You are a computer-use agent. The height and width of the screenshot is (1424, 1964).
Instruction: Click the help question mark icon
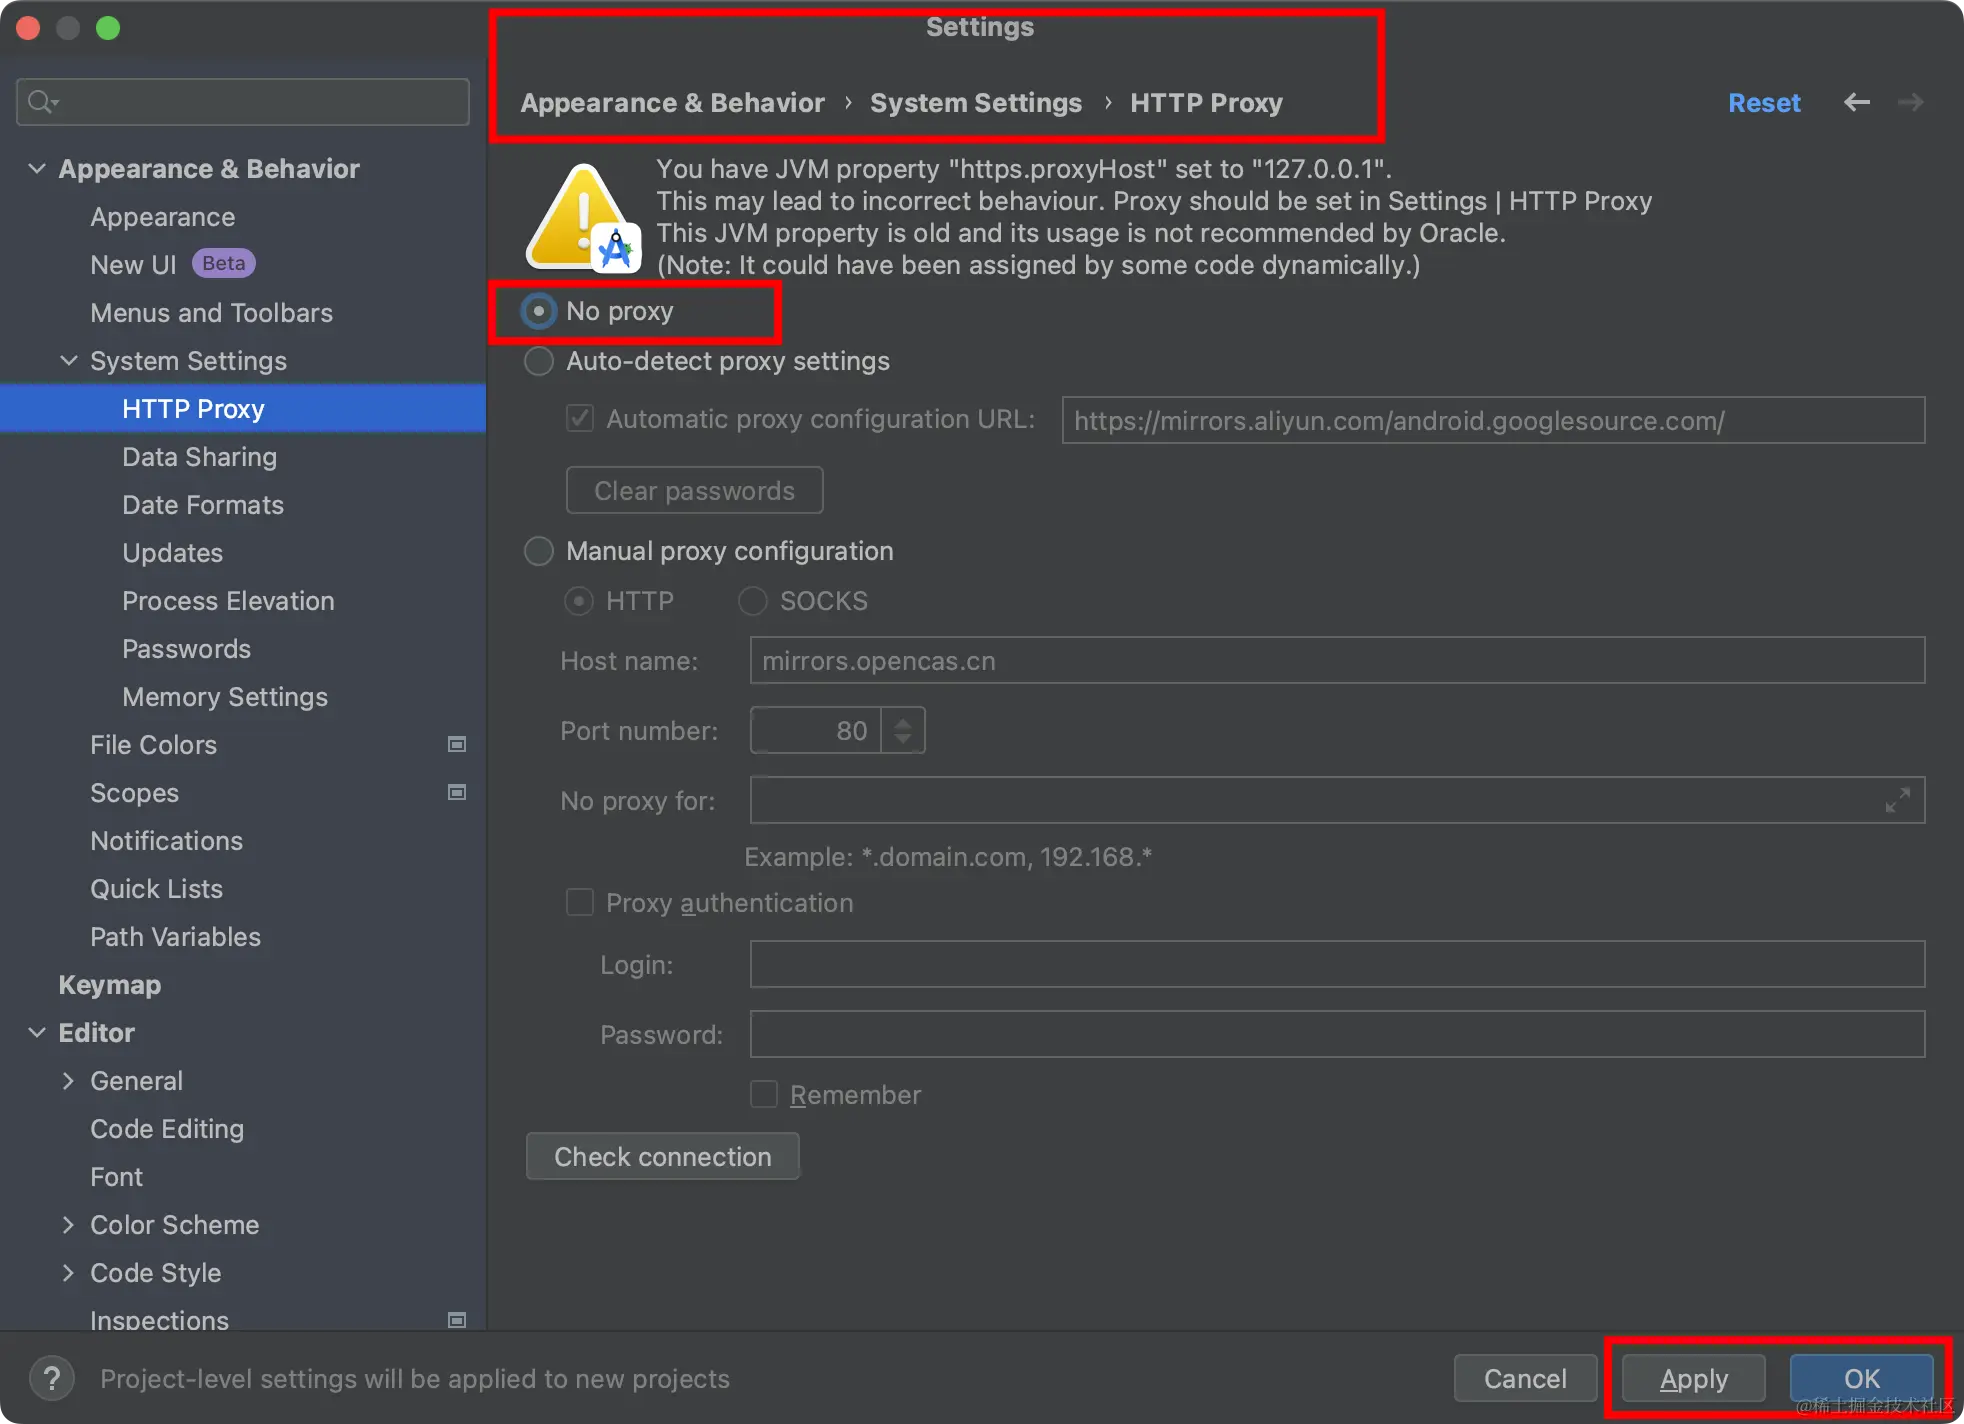coord(52,1378)
